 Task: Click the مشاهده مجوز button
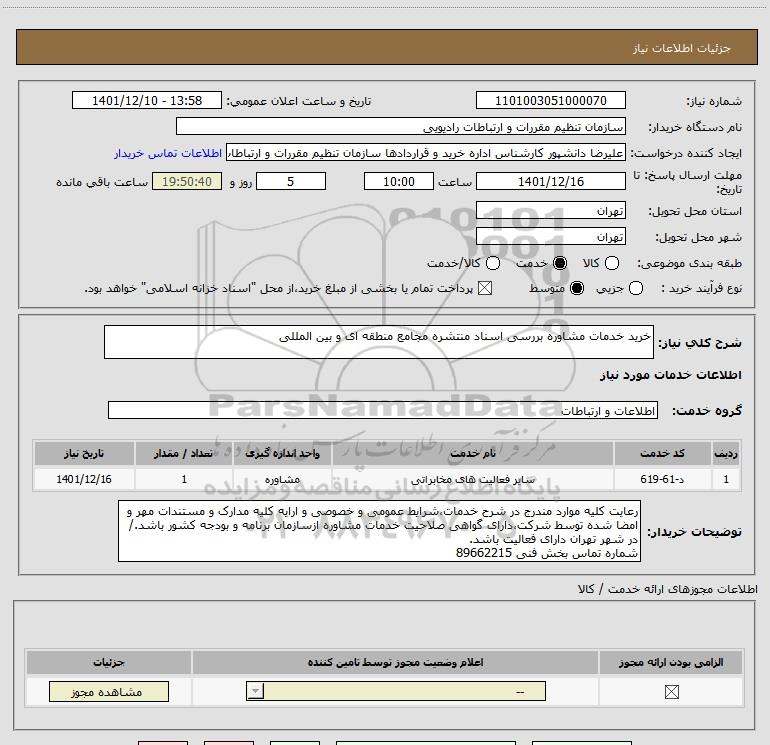(x=109, y=691)
